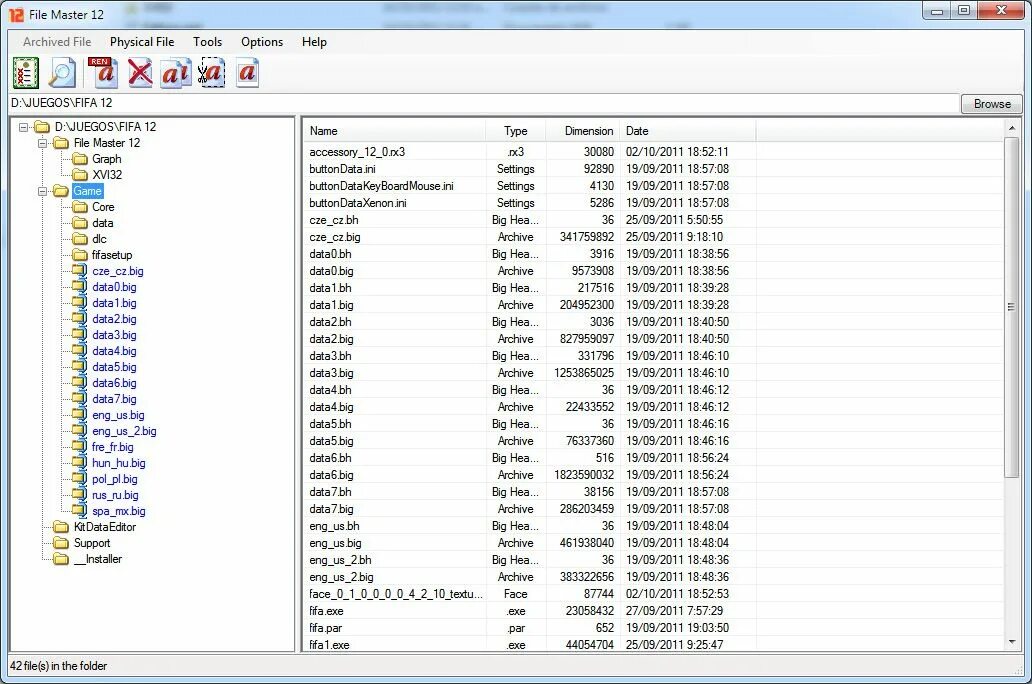The image size is (1032, 684).
Task: Collapse the File Master 12 tree node
Action: 43,143
